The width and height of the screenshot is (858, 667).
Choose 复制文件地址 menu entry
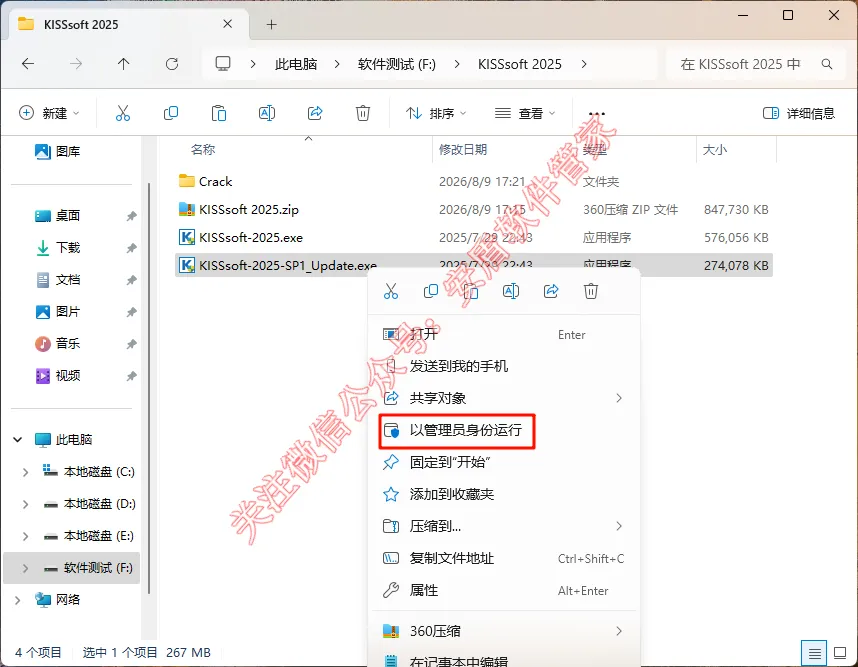(503, 558)
